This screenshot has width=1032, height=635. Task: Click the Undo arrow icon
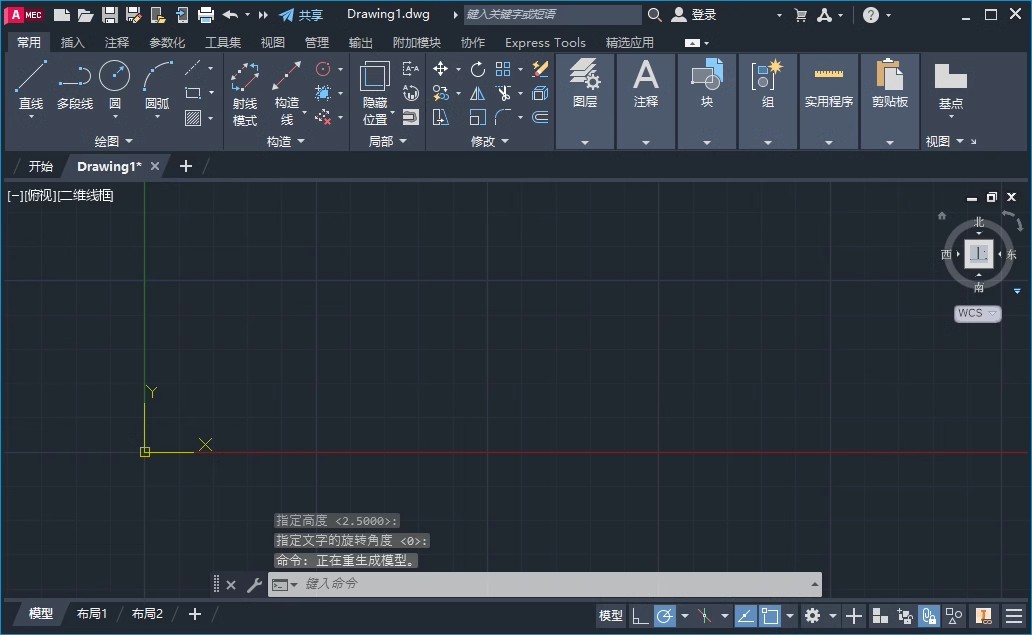click(230, 14)
